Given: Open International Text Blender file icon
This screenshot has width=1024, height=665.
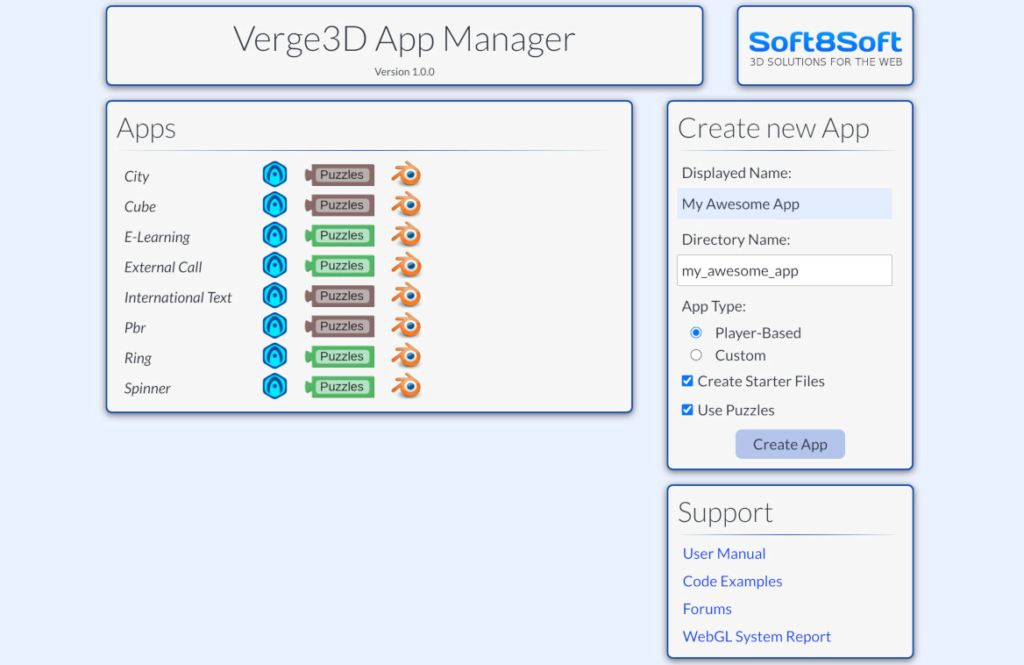Looking at the screenshot, I should point(406,296).
